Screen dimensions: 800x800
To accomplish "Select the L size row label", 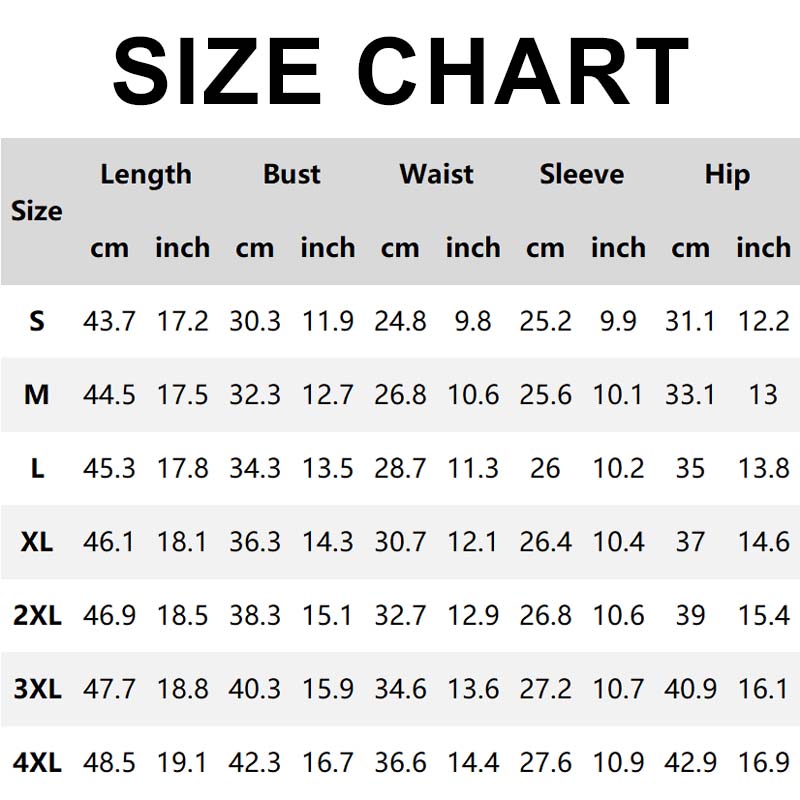I will click(x=37, y=468).
